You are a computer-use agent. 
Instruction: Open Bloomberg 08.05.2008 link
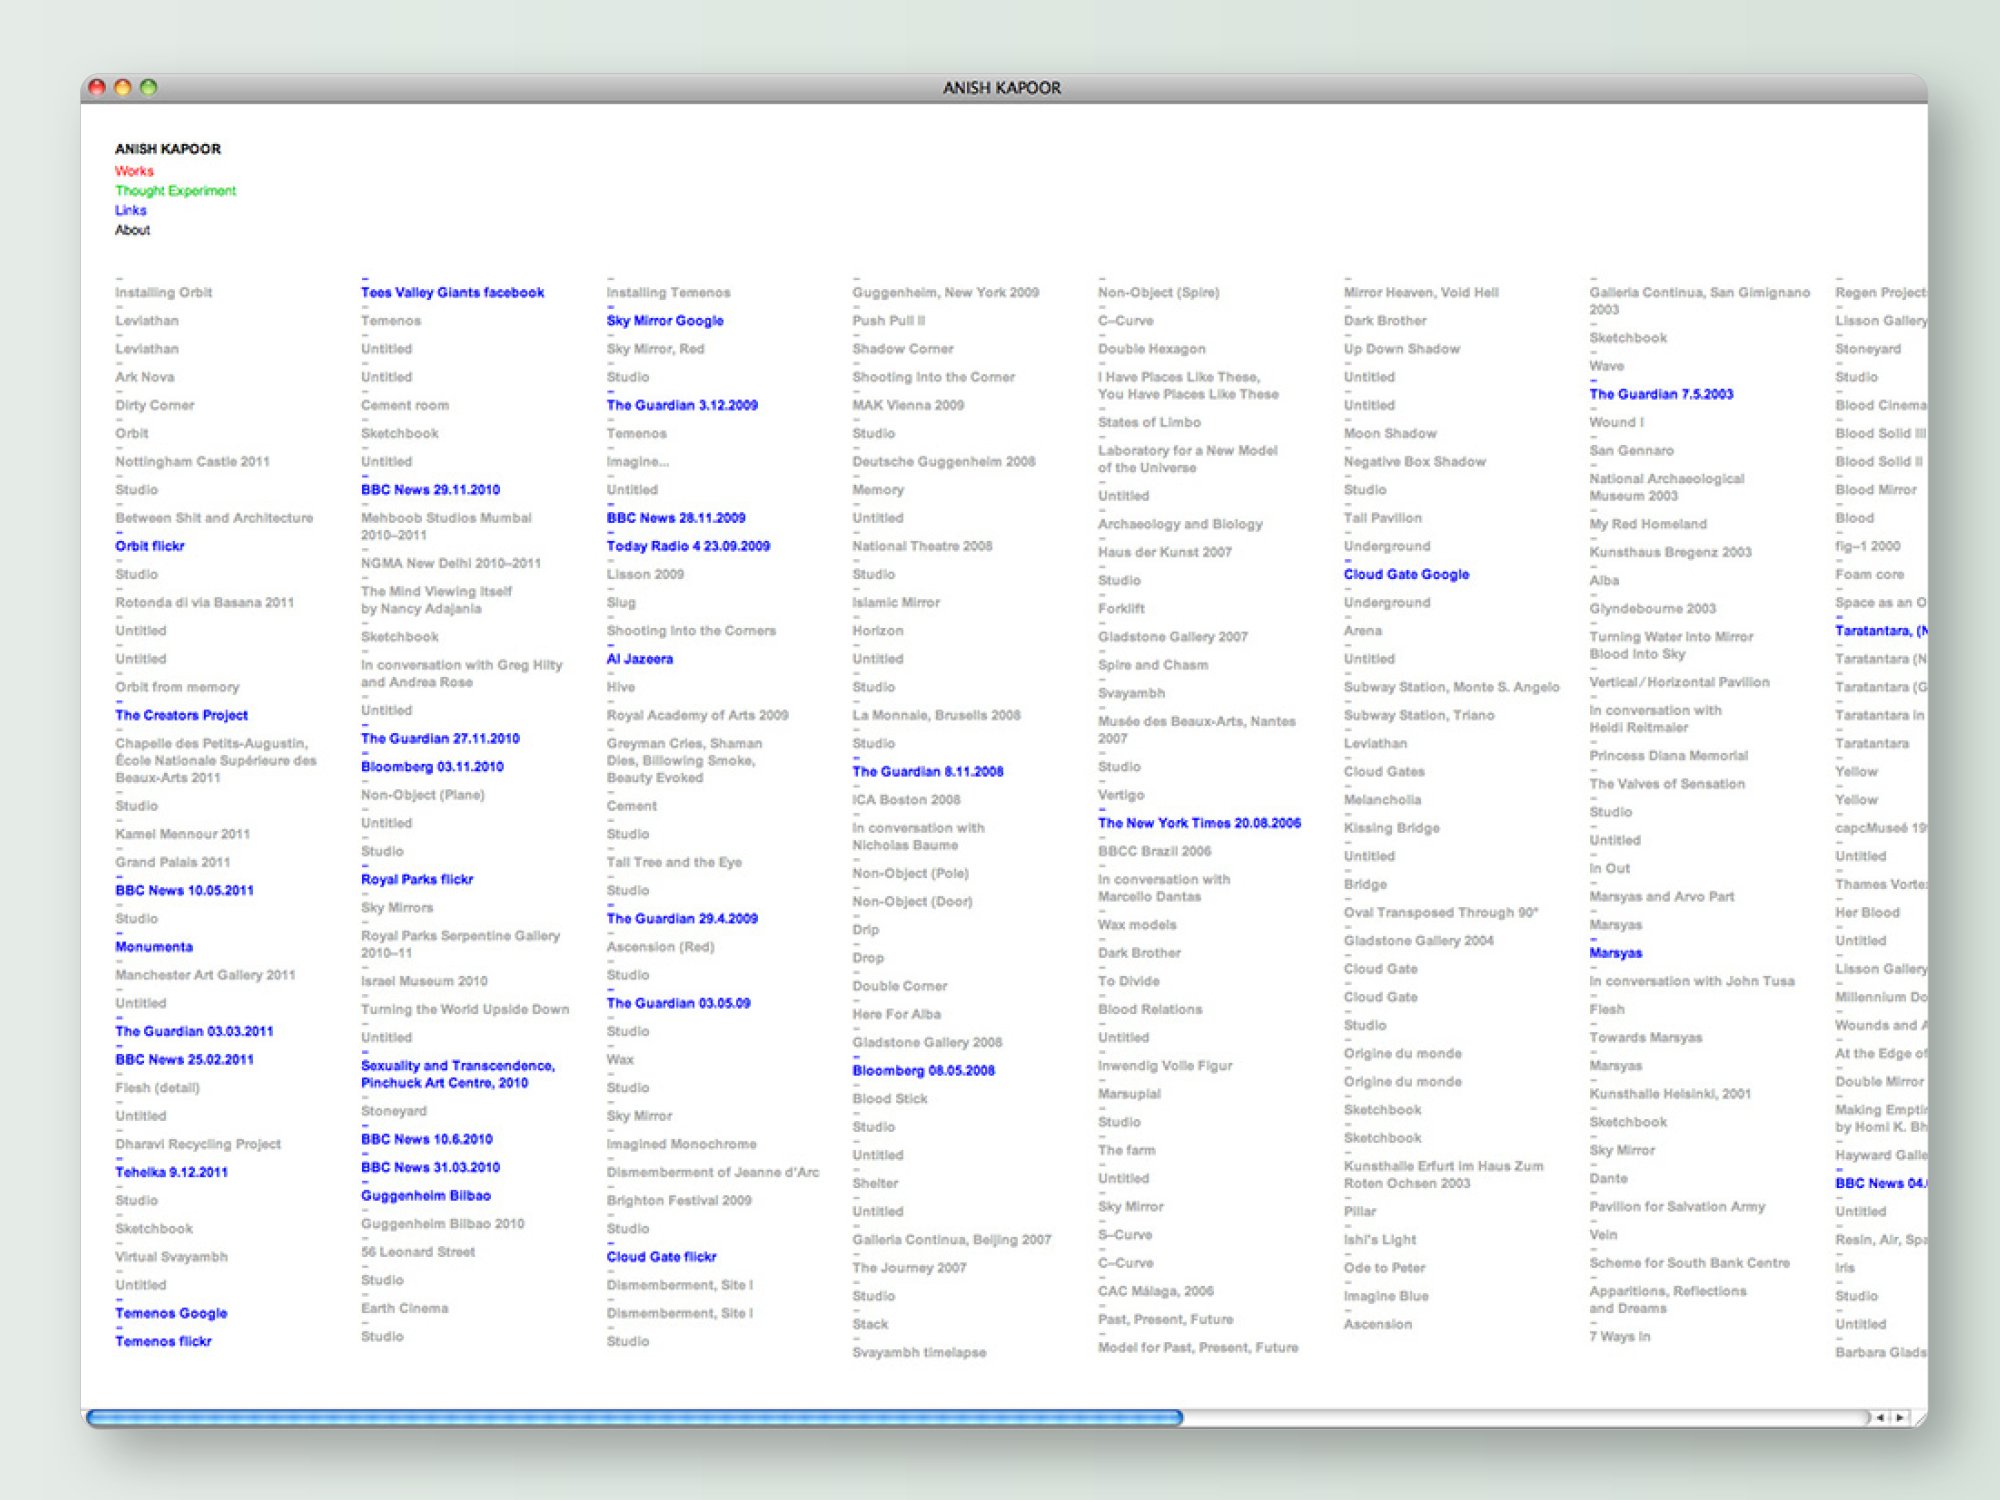tap(923, 1071)
